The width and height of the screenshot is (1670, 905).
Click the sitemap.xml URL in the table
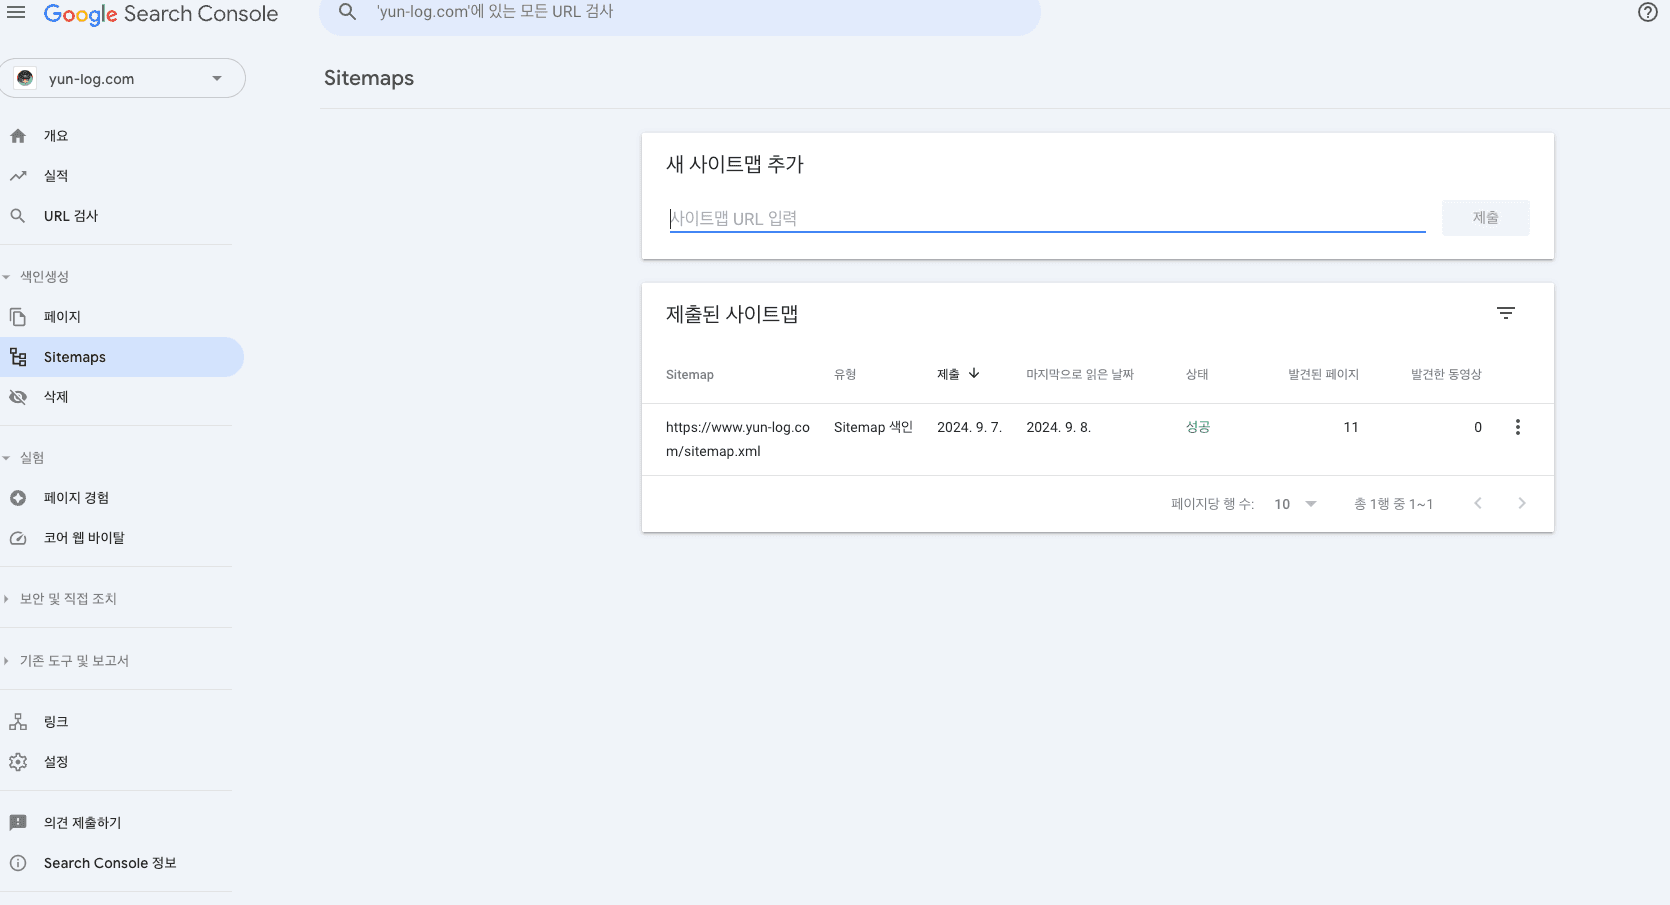[x=738, y=439]
